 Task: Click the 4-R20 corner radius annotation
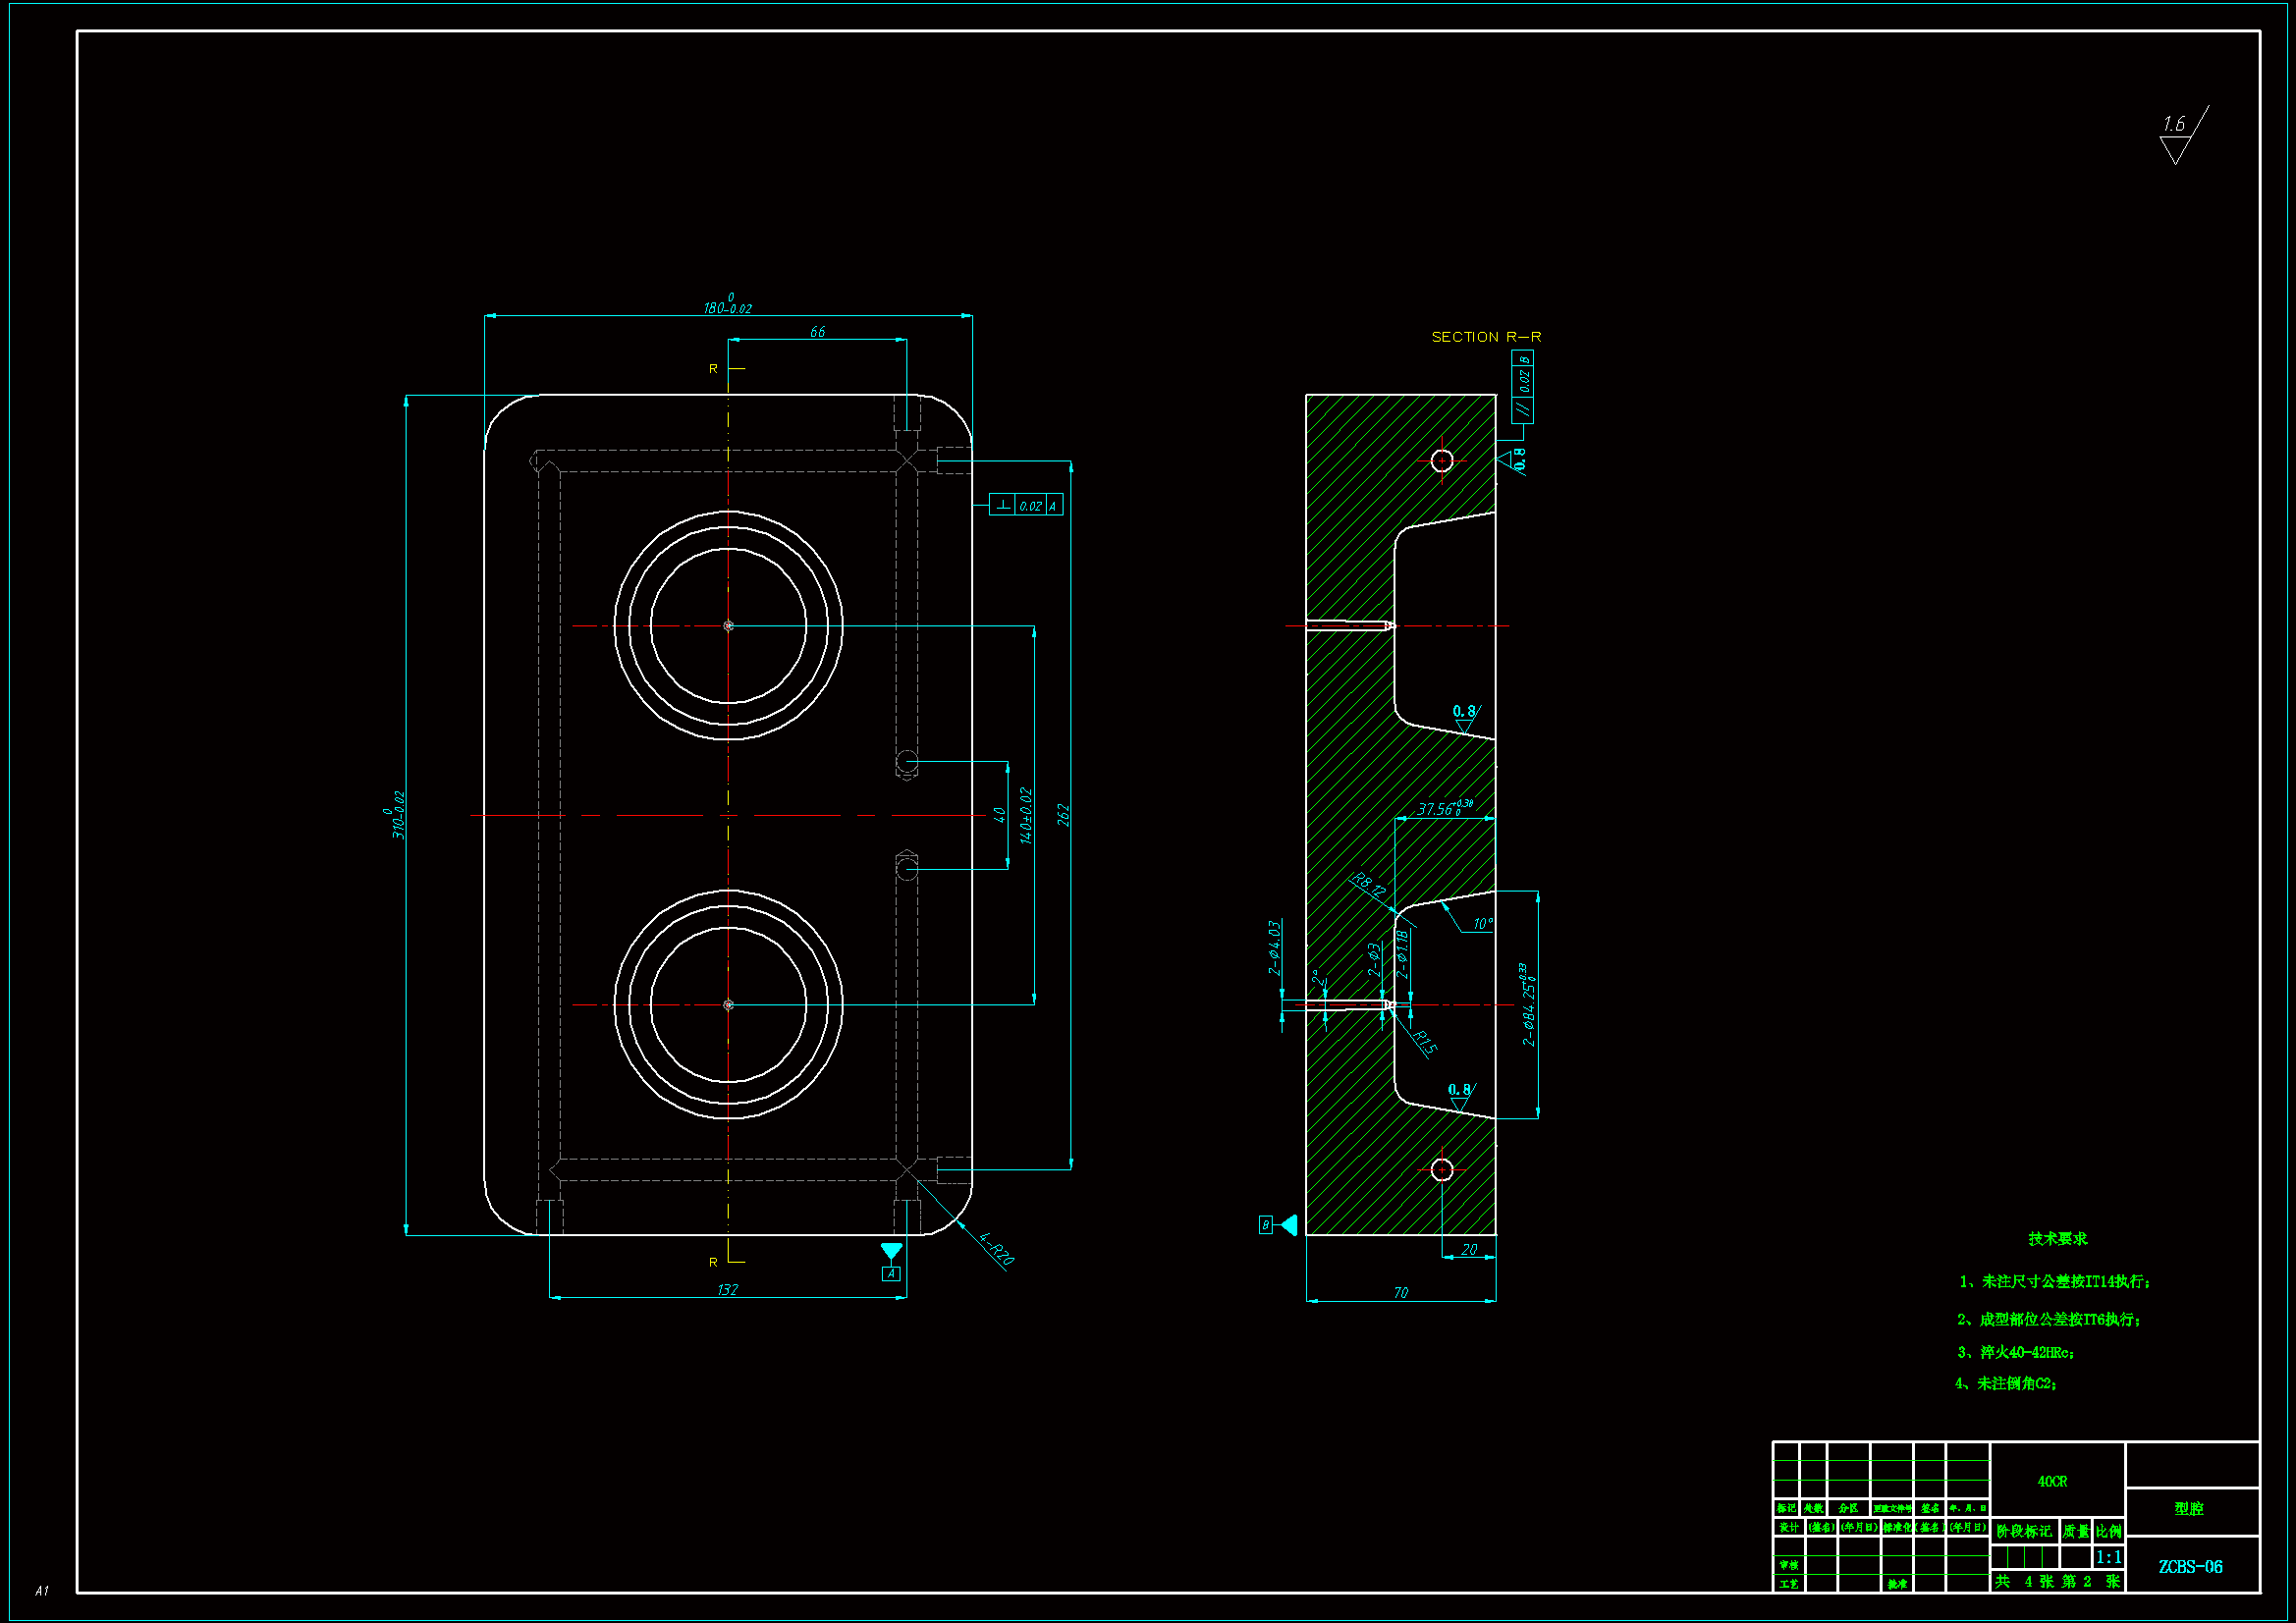(996, 1248)
